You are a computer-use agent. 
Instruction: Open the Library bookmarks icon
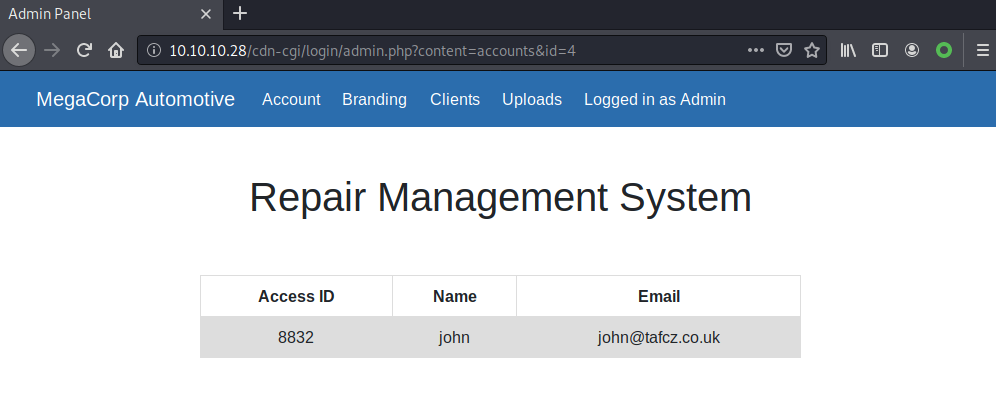click(x=848, y=50)
